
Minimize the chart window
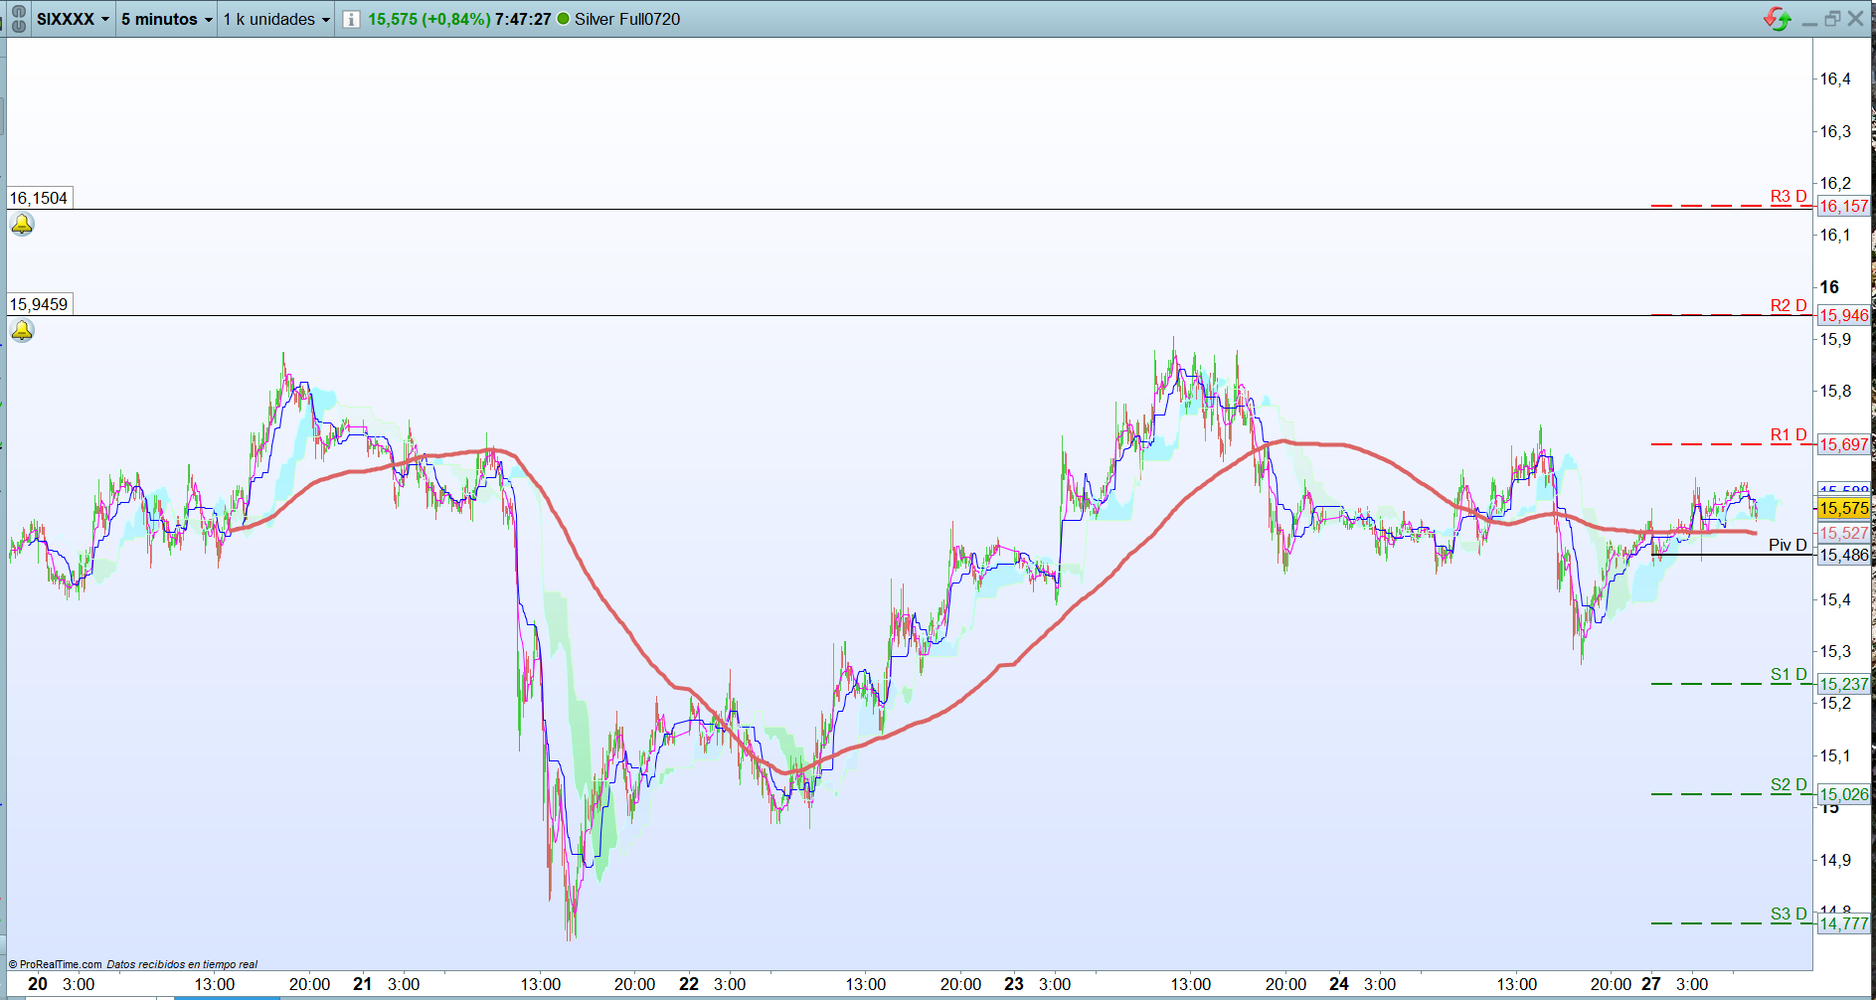[1809, 19]
